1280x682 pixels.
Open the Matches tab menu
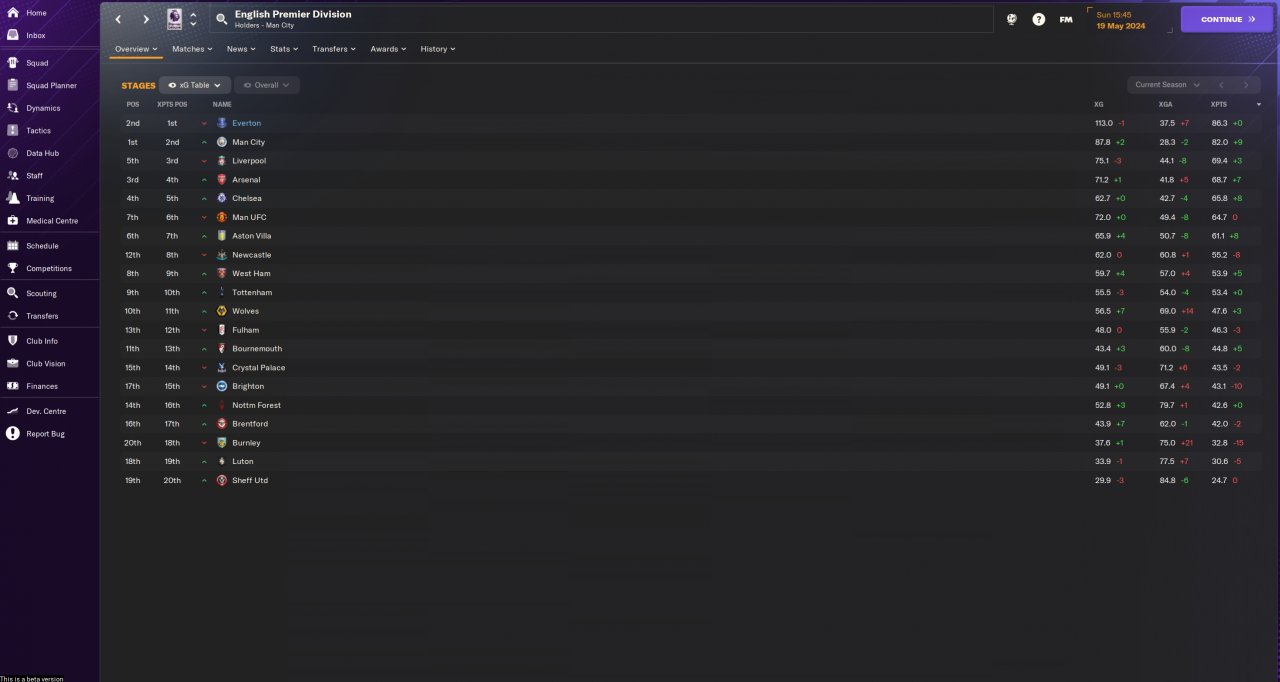click(x=191, y=49)
